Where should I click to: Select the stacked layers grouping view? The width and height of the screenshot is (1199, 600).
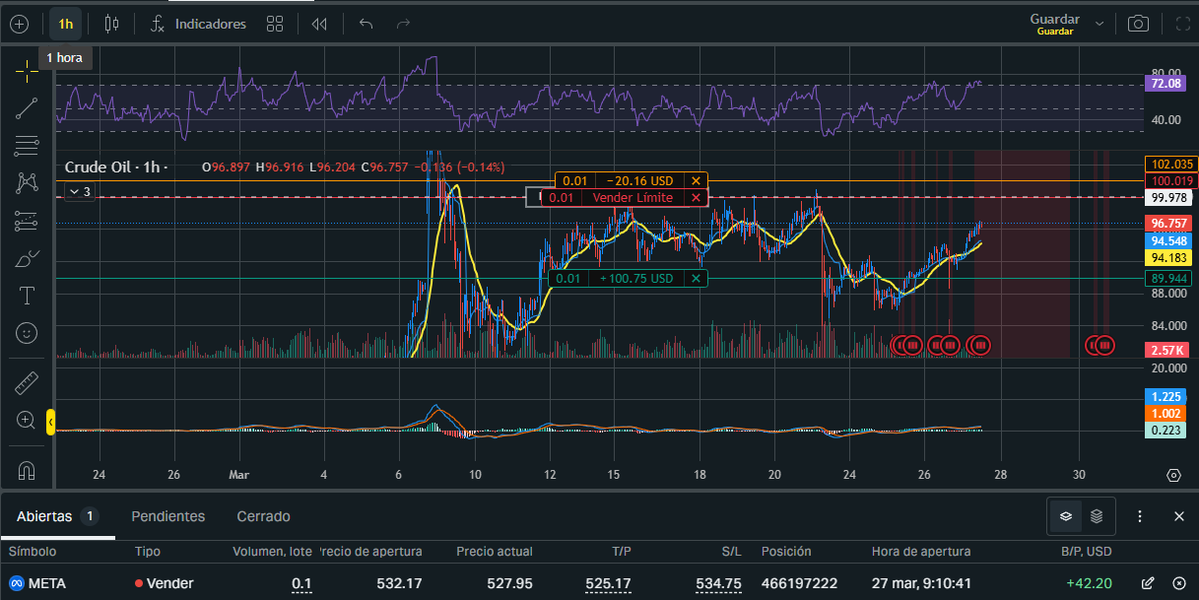click(x=1097, y=517)
